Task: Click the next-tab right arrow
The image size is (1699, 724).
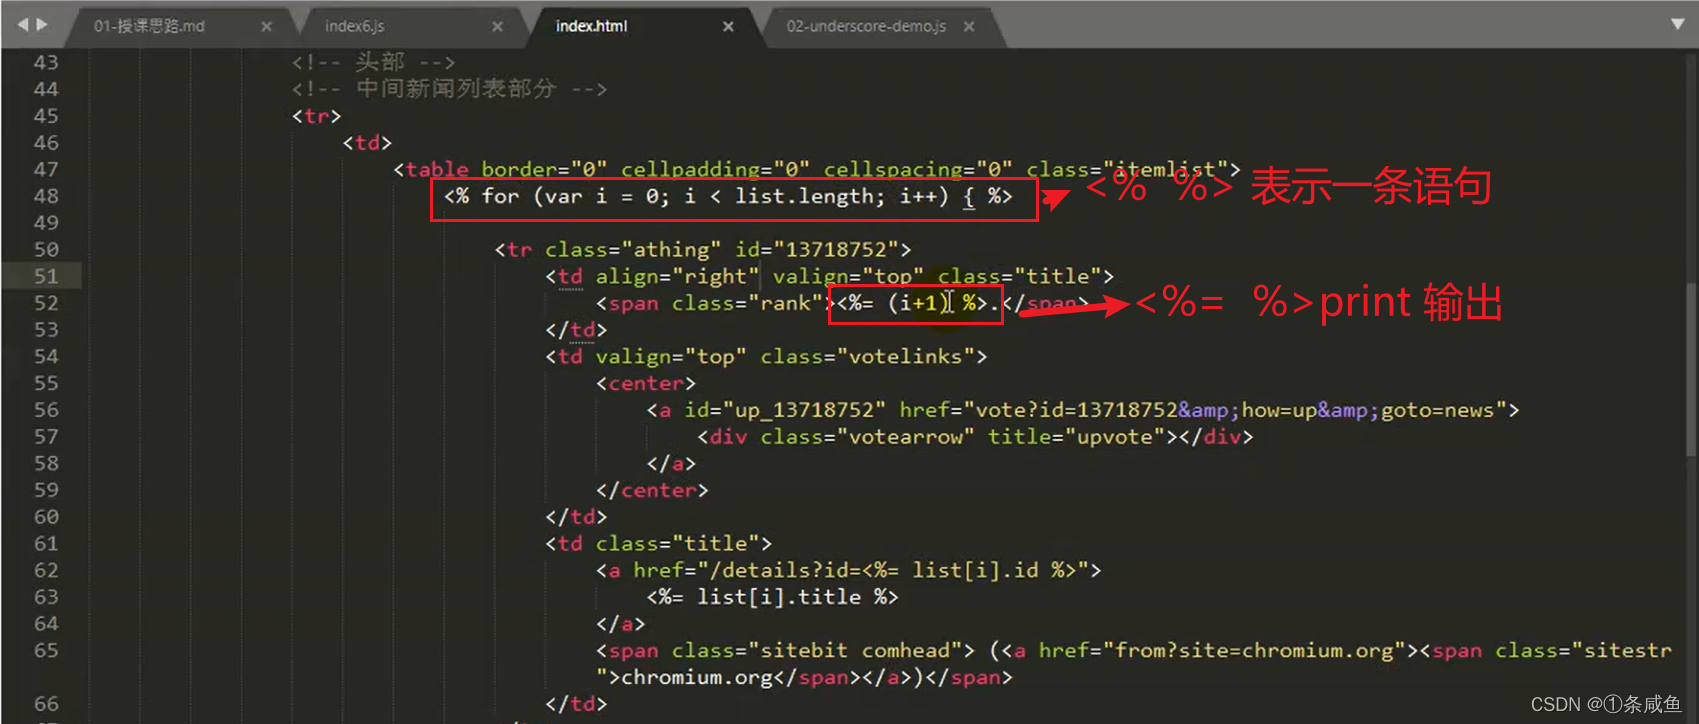Action: (42, 24)
